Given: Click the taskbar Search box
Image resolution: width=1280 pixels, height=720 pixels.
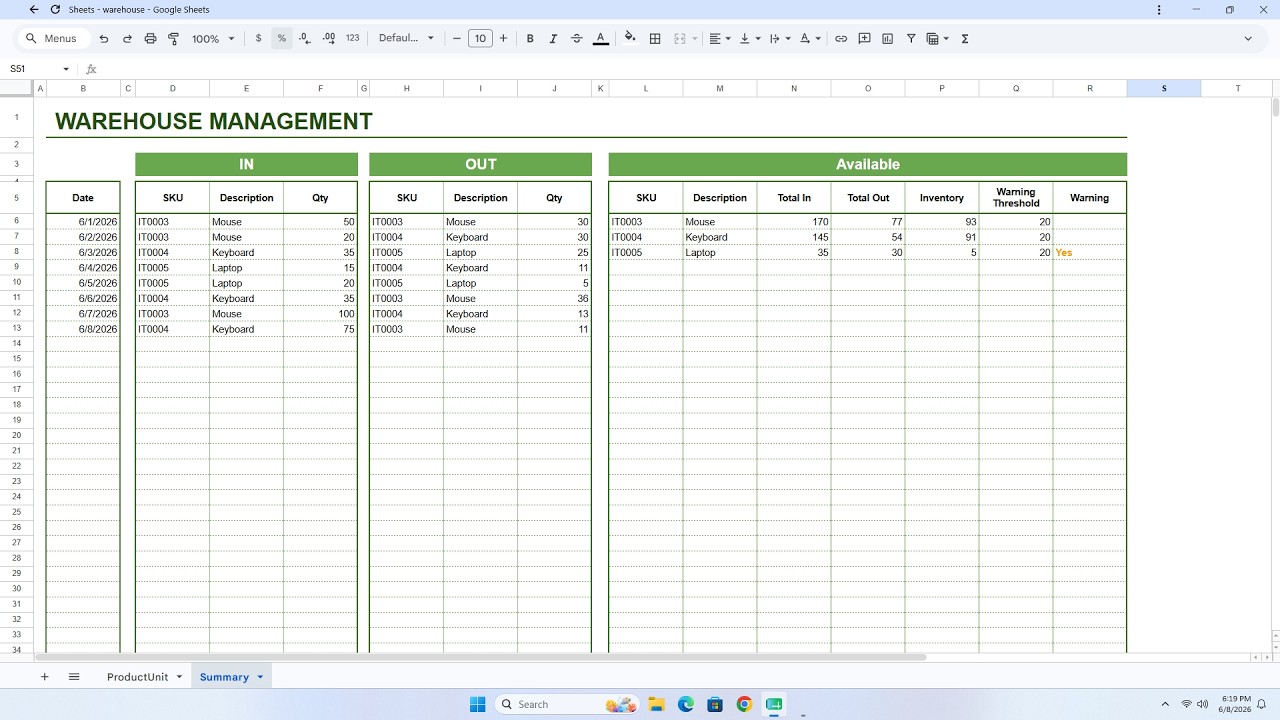Looking at the screenshot, I should click(568, 704).
